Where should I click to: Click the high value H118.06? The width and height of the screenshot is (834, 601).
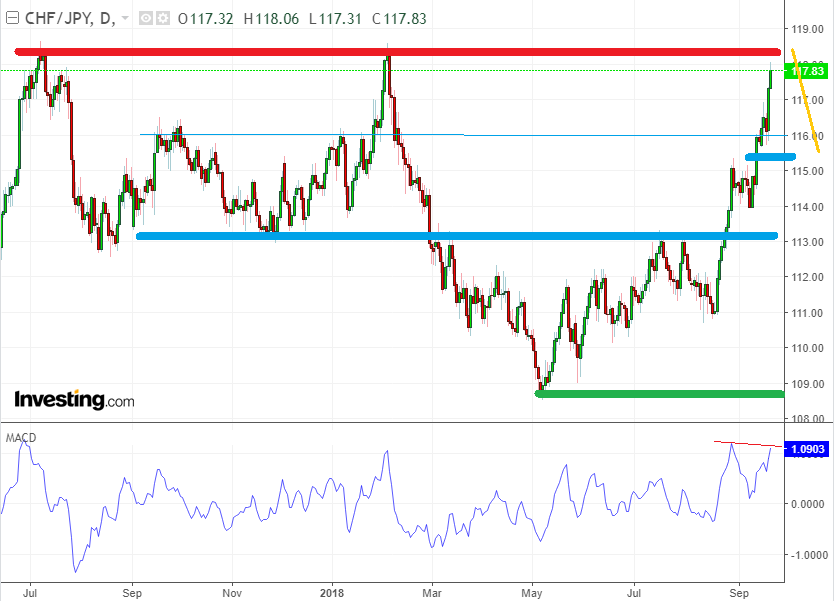tap(271, 19)
